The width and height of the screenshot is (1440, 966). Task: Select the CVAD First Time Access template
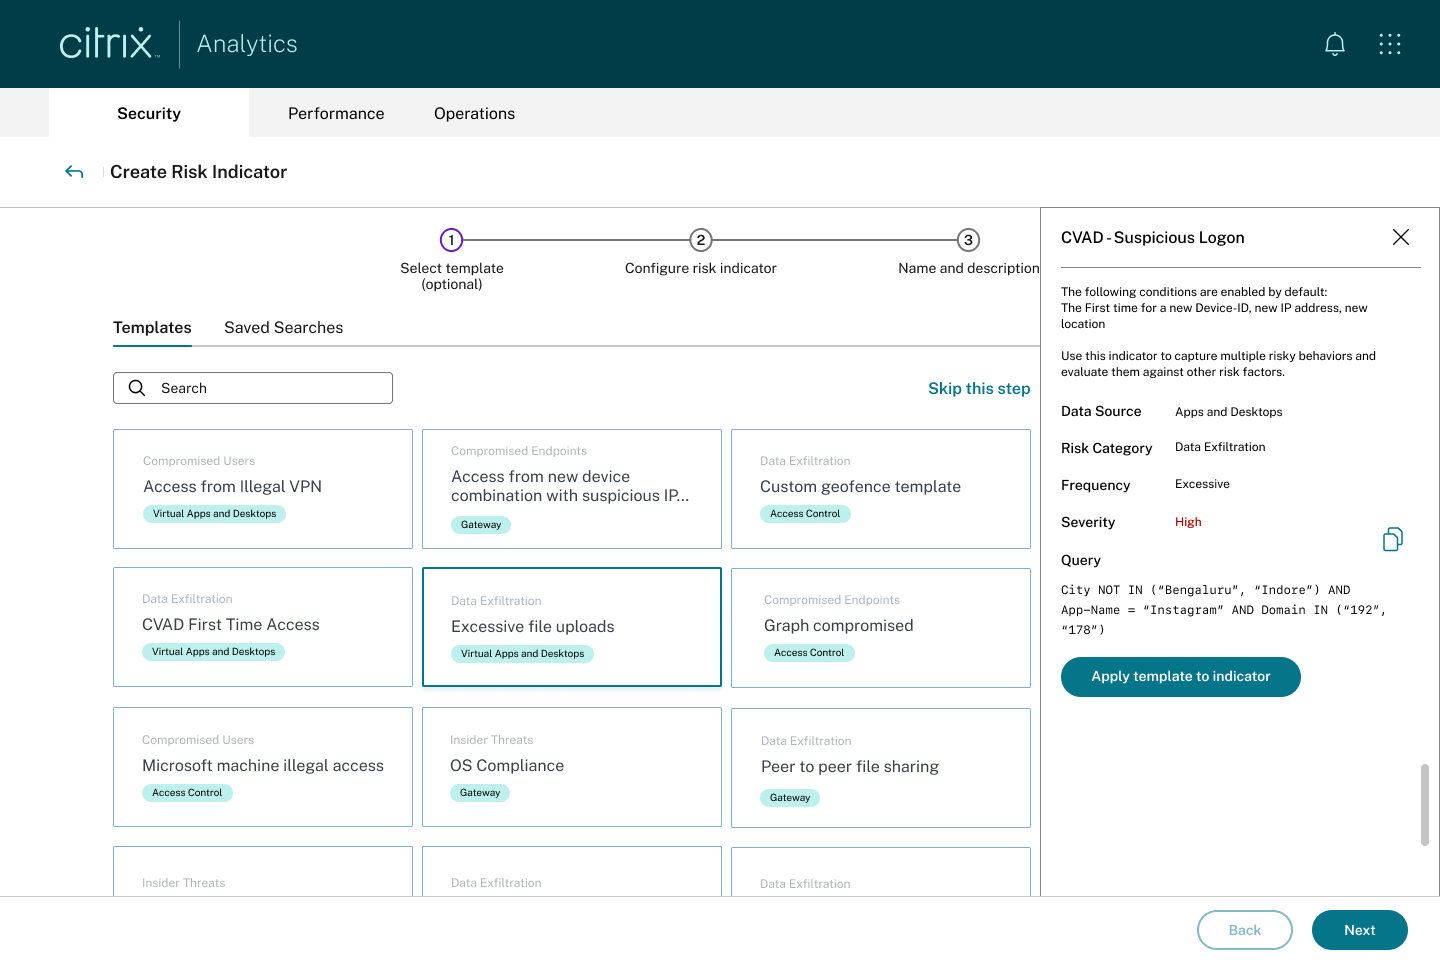(x=263, y=627)
